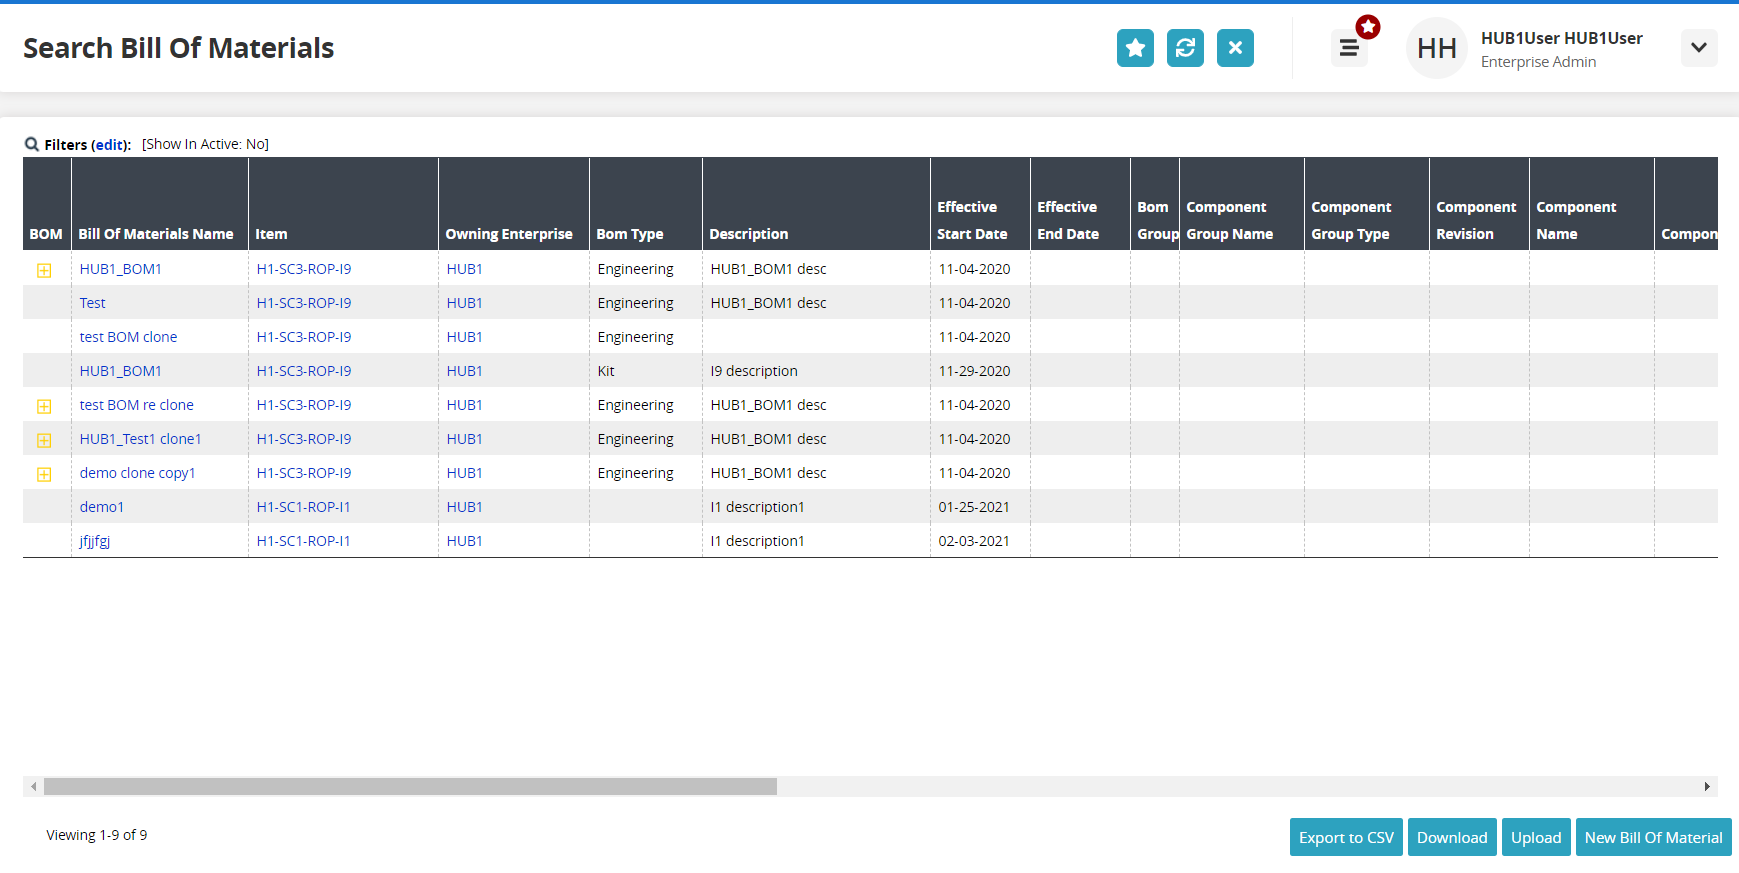
Task: Click the filters magnifier search icon
Action: pyautogui.click(x=32, y=144)
